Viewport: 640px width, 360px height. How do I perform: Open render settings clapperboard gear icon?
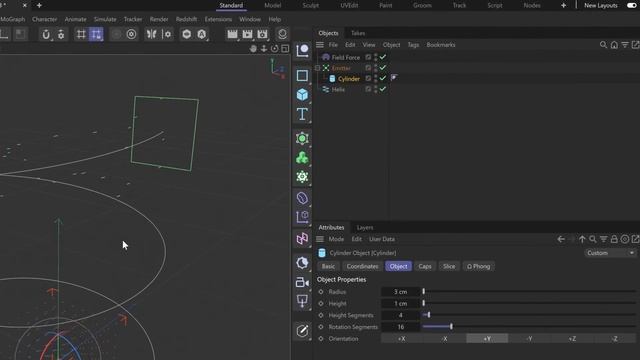[262, 34]
